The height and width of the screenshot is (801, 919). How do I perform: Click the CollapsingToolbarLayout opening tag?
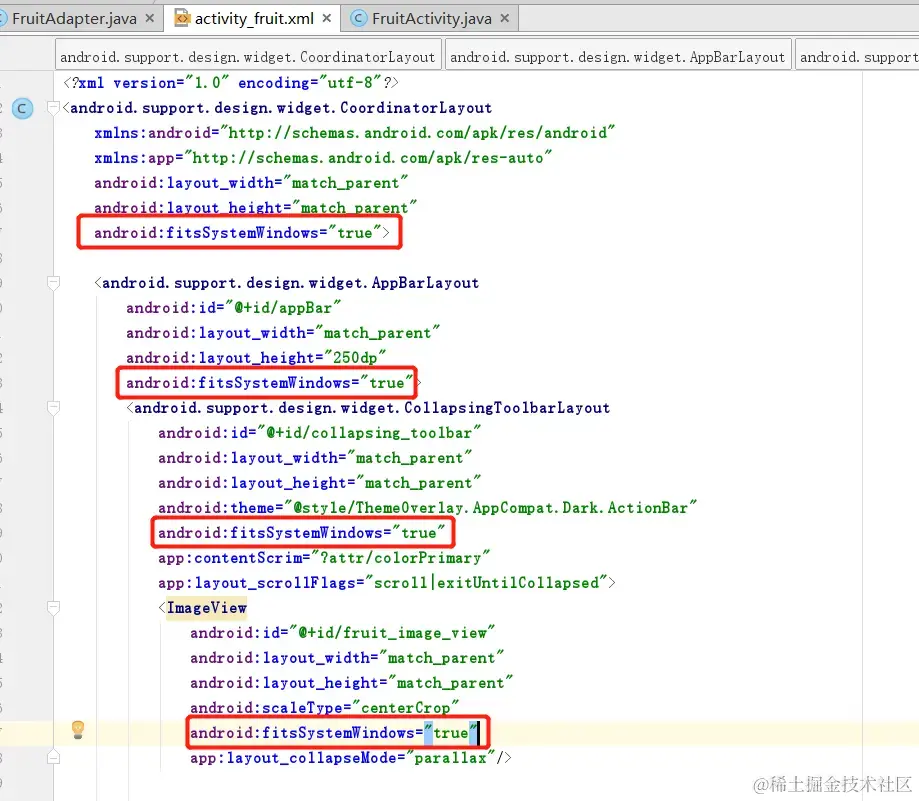368,408
